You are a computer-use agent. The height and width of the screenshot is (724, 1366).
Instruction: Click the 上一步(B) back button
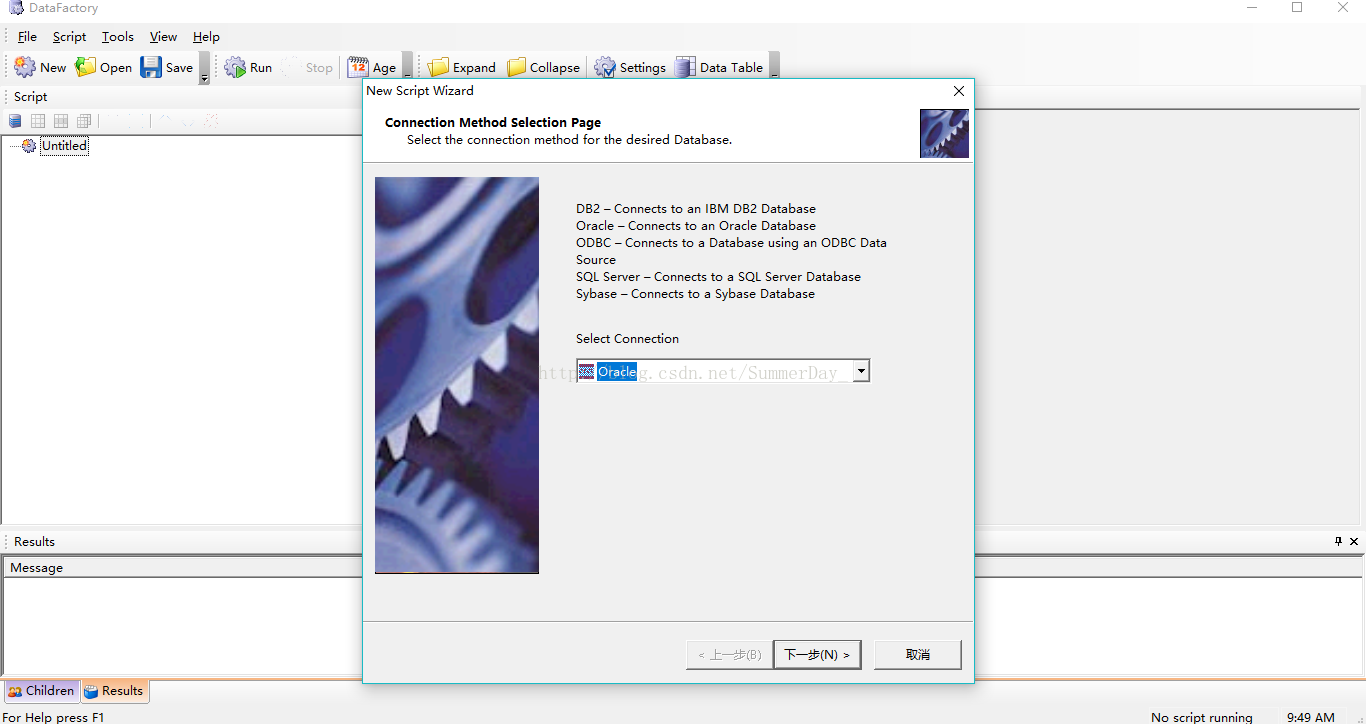pos(729,655)
